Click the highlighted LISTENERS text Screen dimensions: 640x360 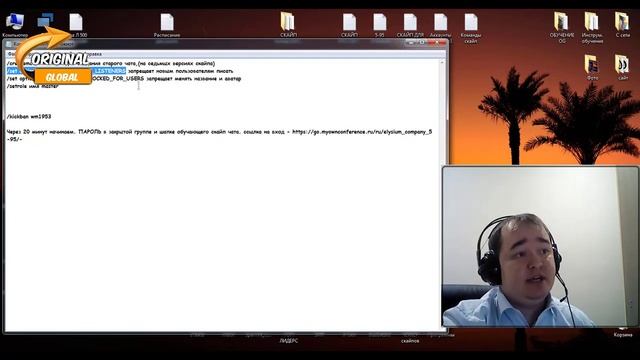110,71
